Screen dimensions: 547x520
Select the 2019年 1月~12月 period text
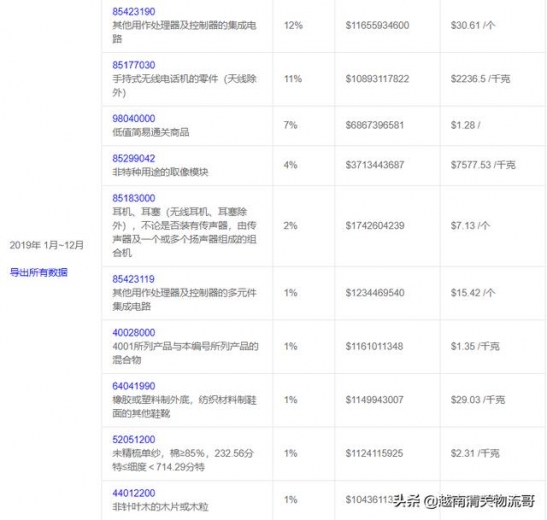47,245
